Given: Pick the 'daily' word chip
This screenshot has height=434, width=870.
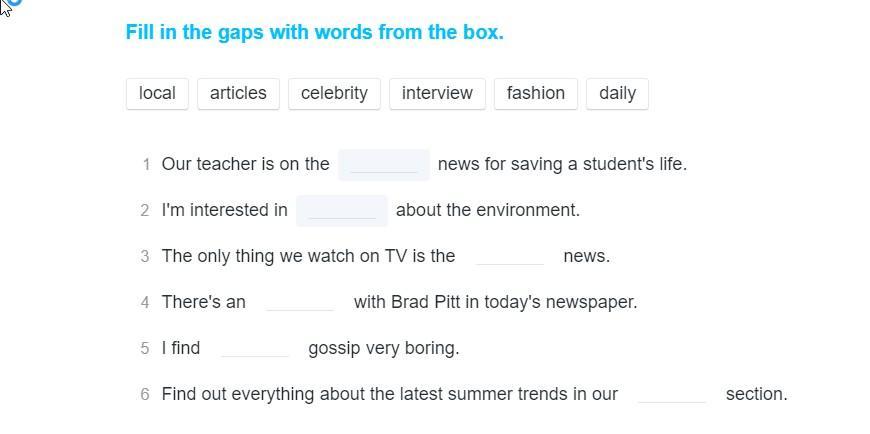Looking at the screenshot, I should coord(617,93).
